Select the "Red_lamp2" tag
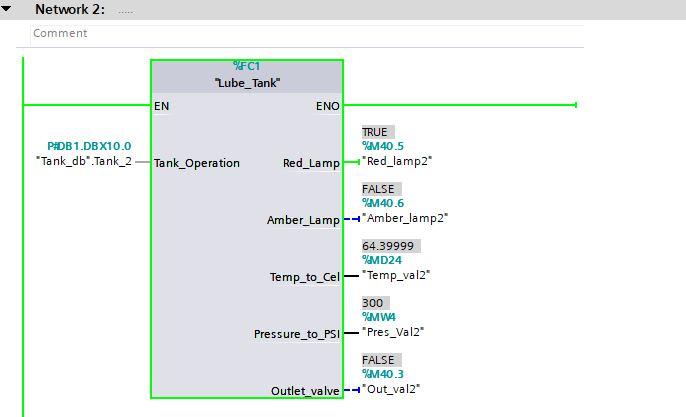This screenshot has height=417, width=686. [397, 161]
